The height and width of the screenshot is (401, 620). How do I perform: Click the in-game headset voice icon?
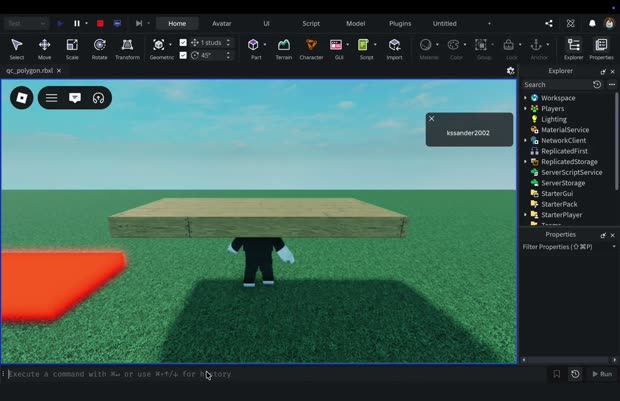(98, 98)
